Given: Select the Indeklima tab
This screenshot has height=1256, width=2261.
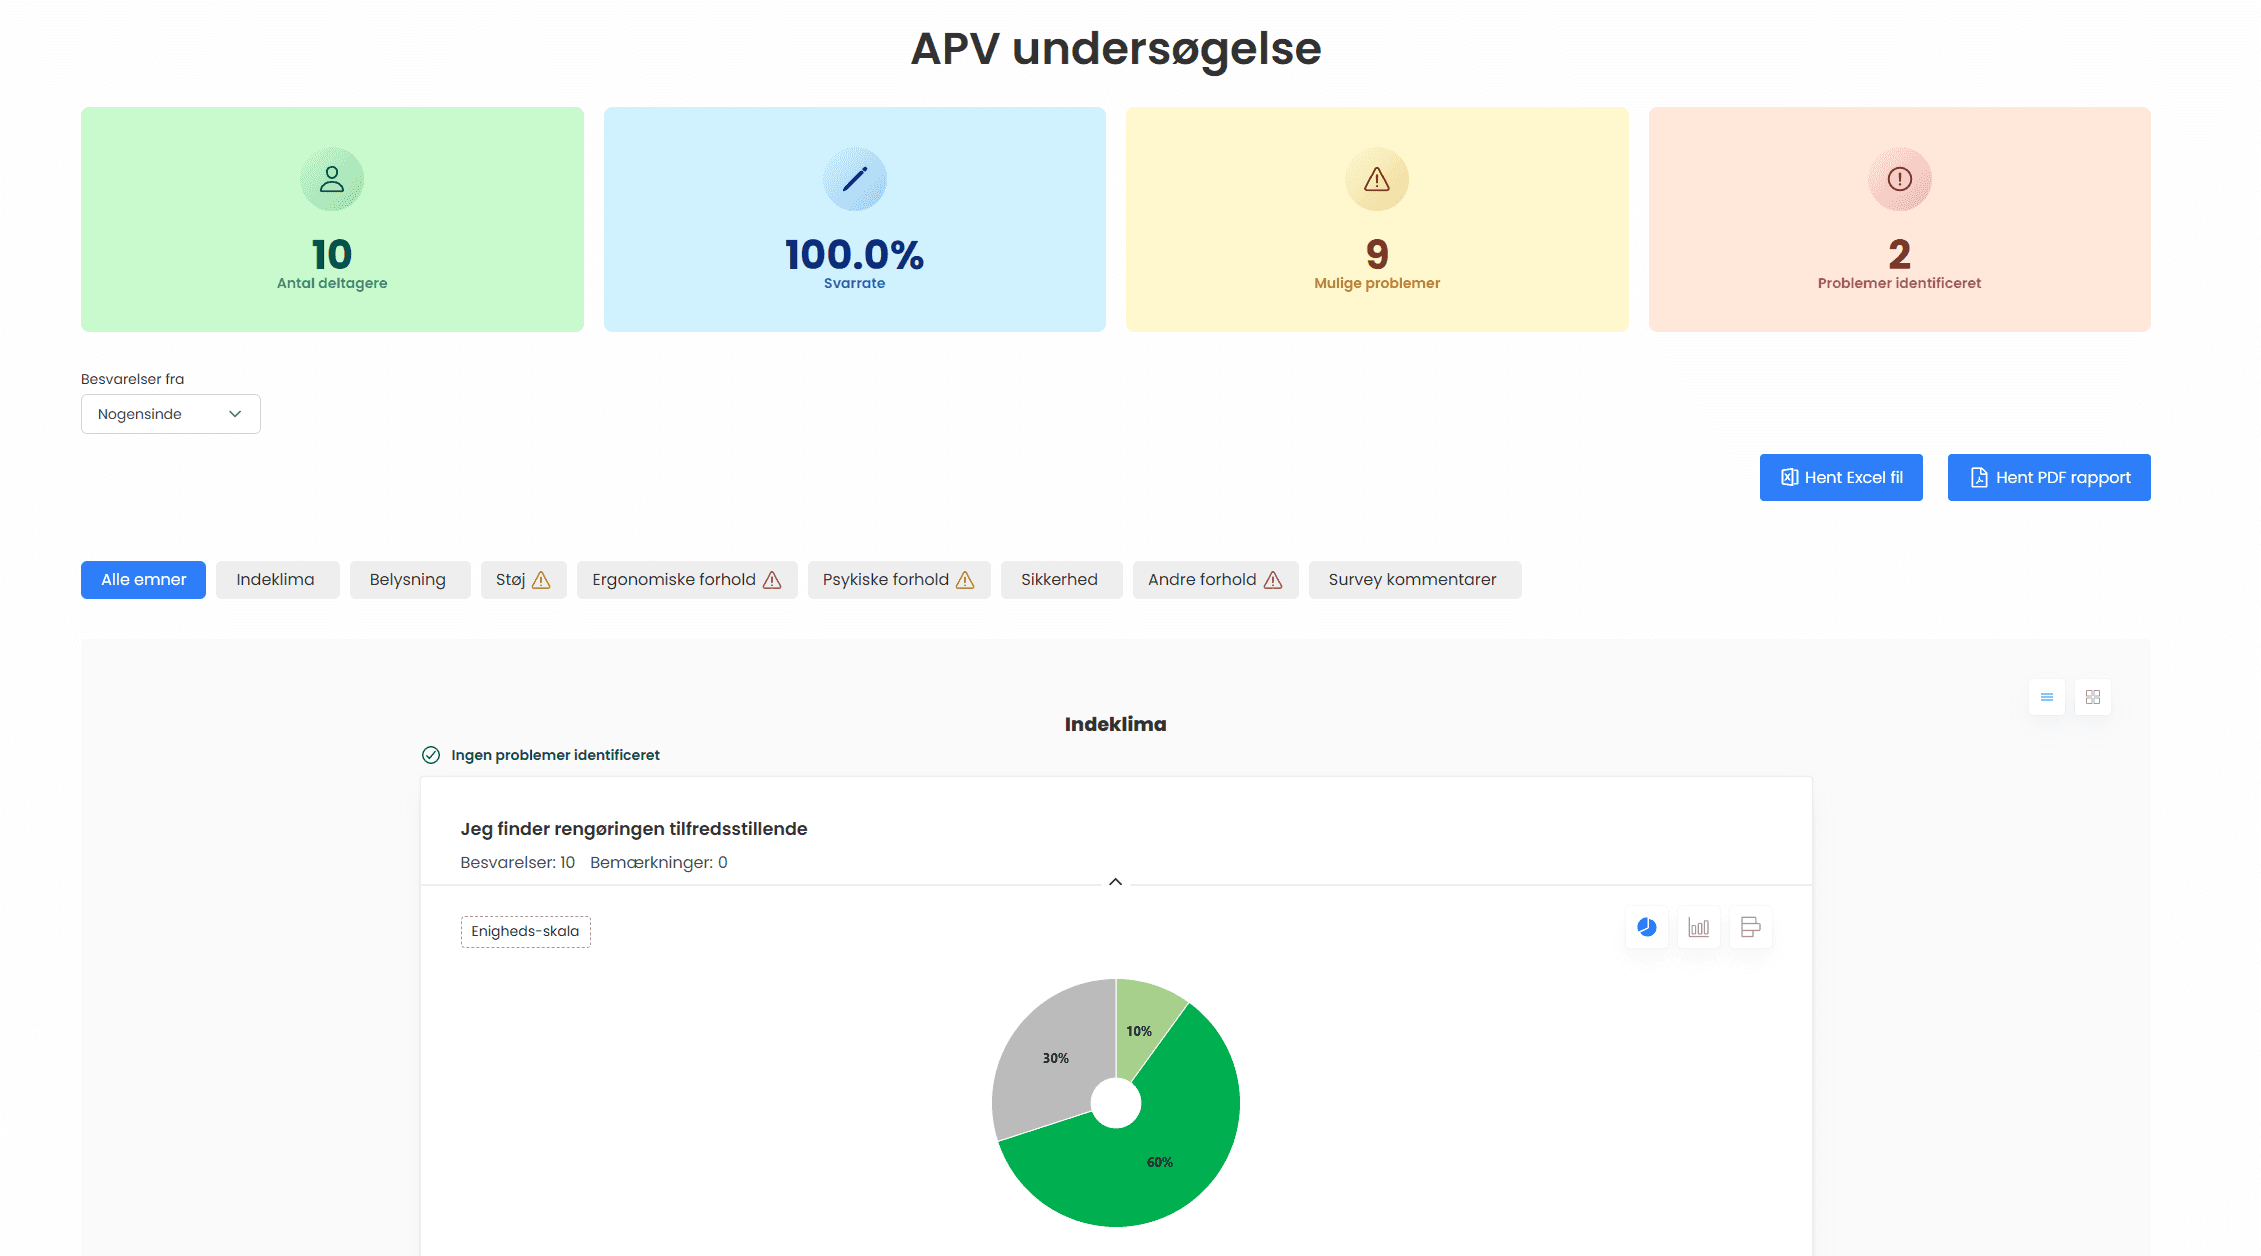Looking at the screenshot, I should pos(277,580).
